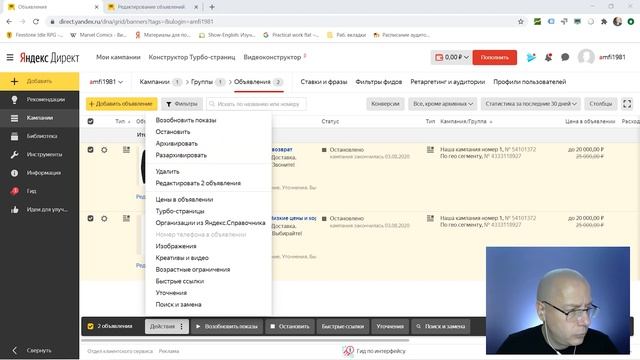Choose Удалить from the menu
This screenshot has height=360, width=640.
(x=167, y=171)
